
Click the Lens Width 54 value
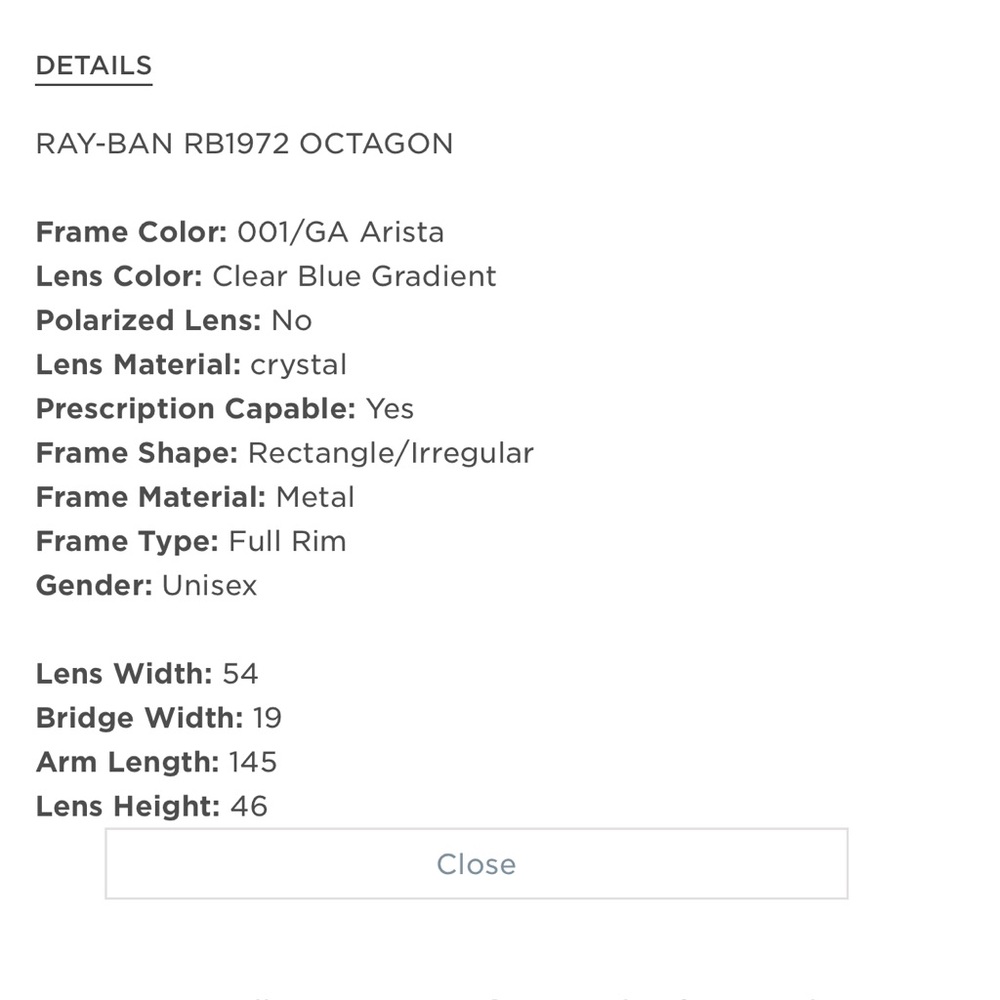[240, 674]
